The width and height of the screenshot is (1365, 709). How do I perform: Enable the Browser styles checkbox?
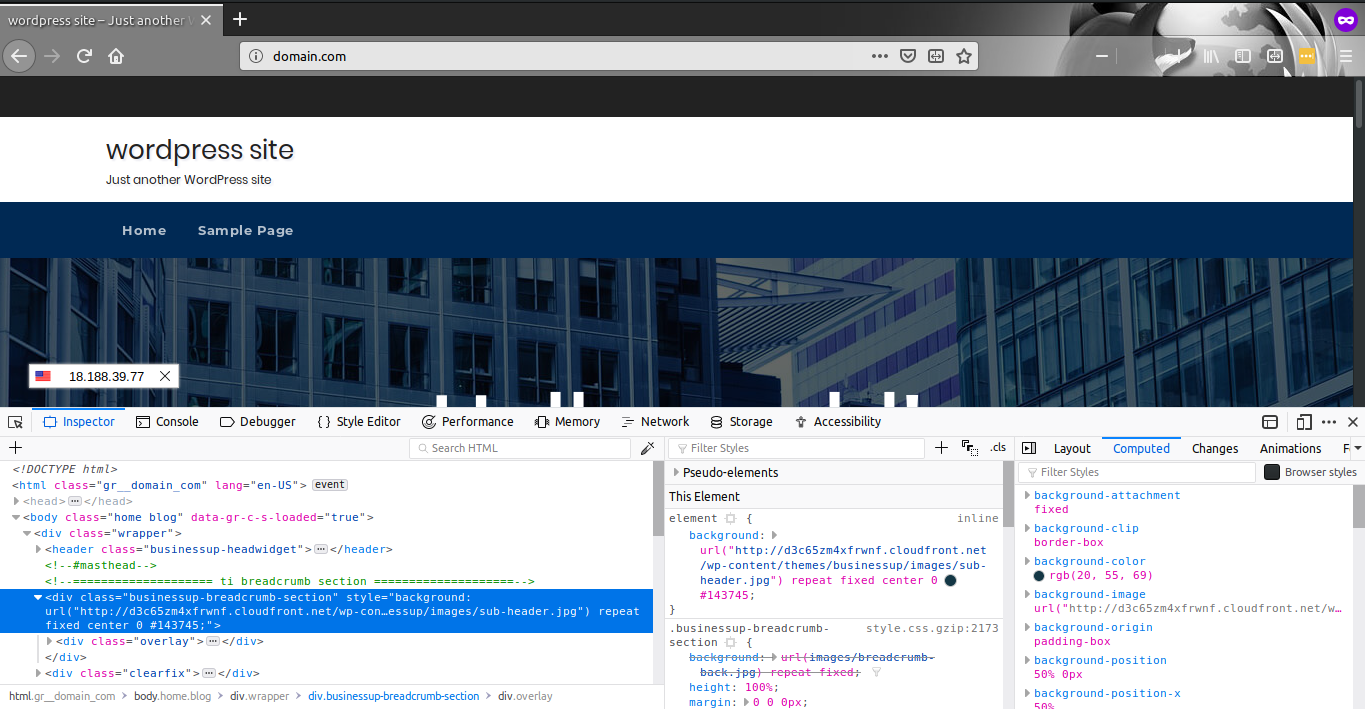pos(1272,472)
